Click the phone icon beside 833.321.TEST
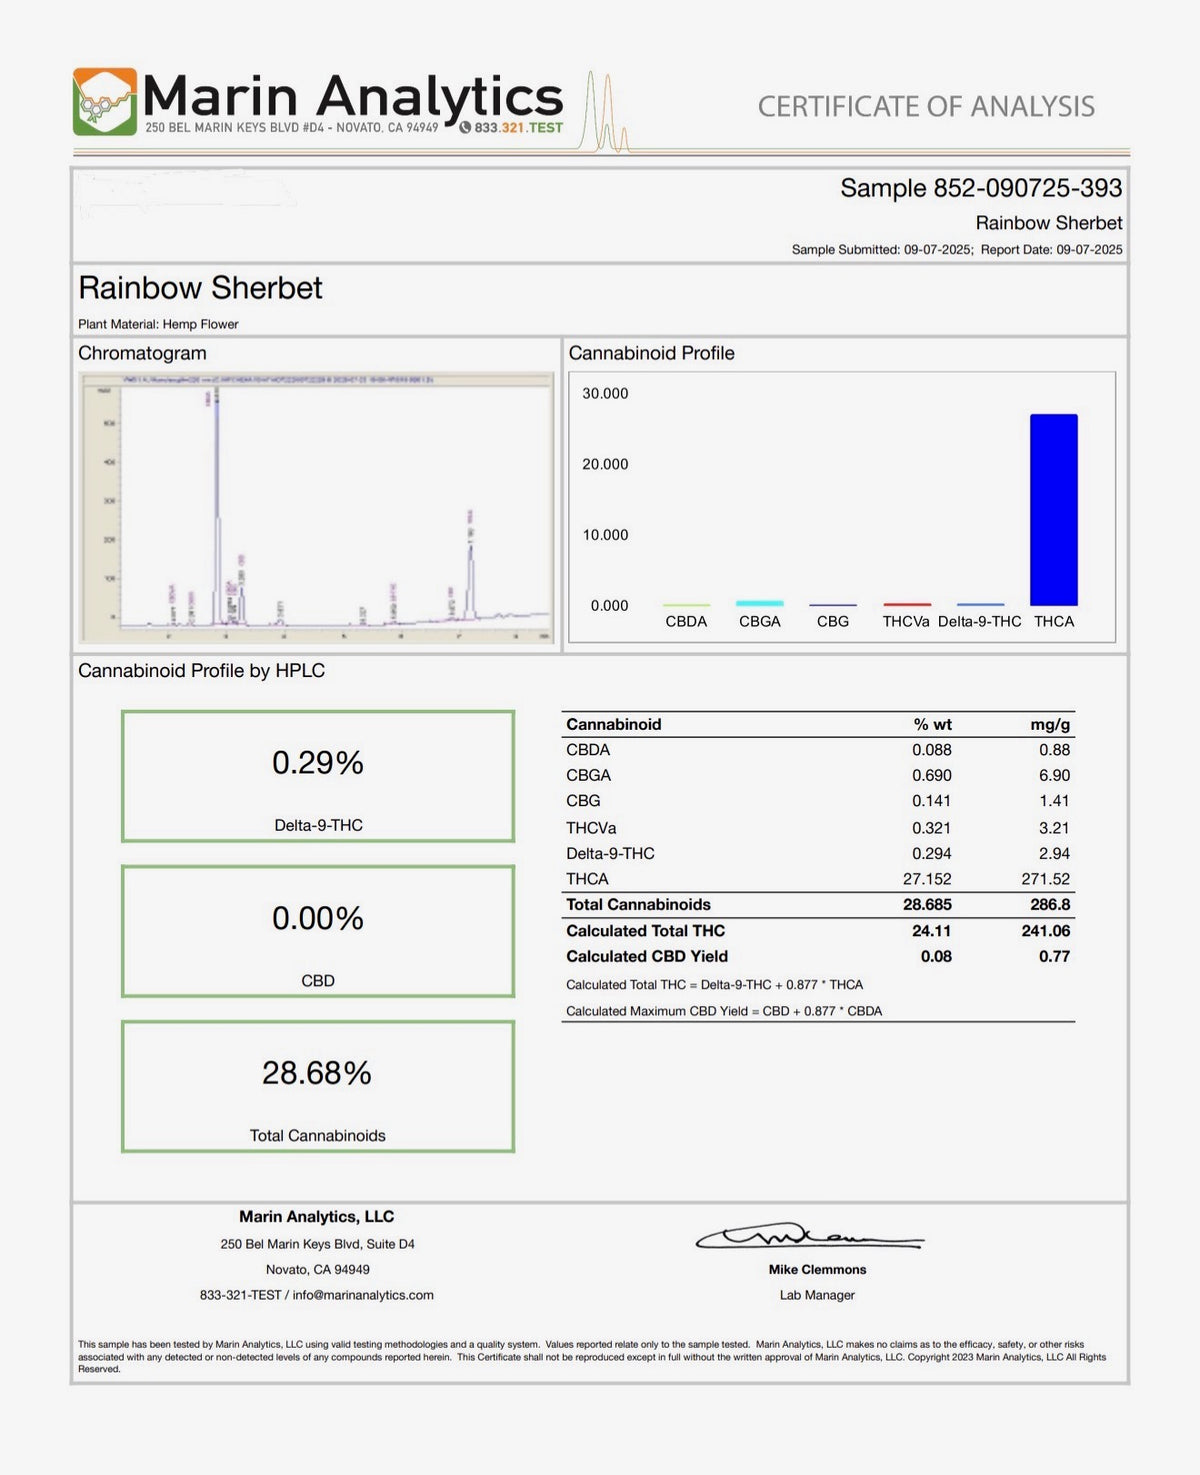Viewport: 1200px width, 1475px height. point(465,128)
